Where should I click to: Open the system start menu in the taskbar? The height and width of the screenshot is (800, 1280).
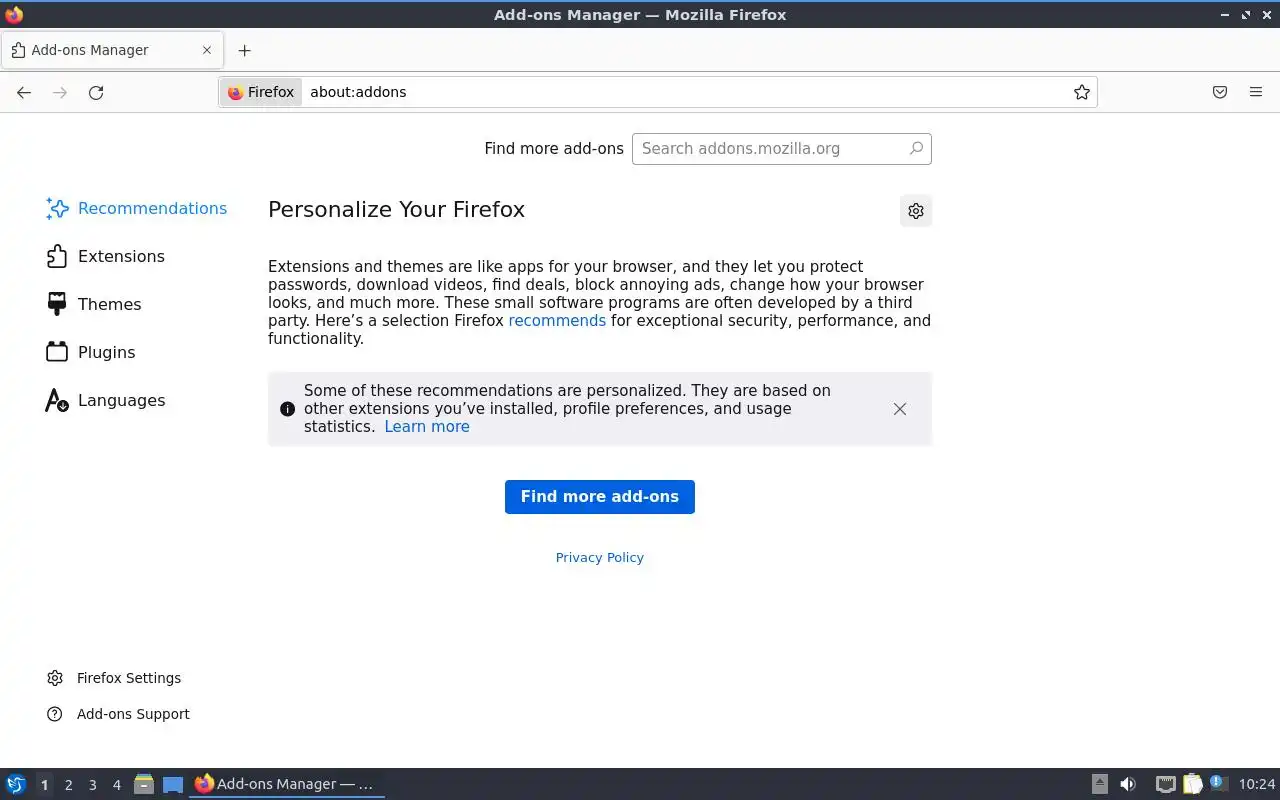point(16,784)
